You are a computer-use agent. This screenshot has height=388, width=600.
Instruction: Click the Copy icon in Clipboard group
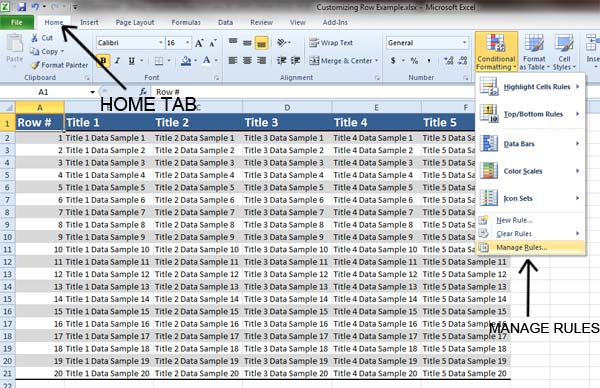click(35, 51)
